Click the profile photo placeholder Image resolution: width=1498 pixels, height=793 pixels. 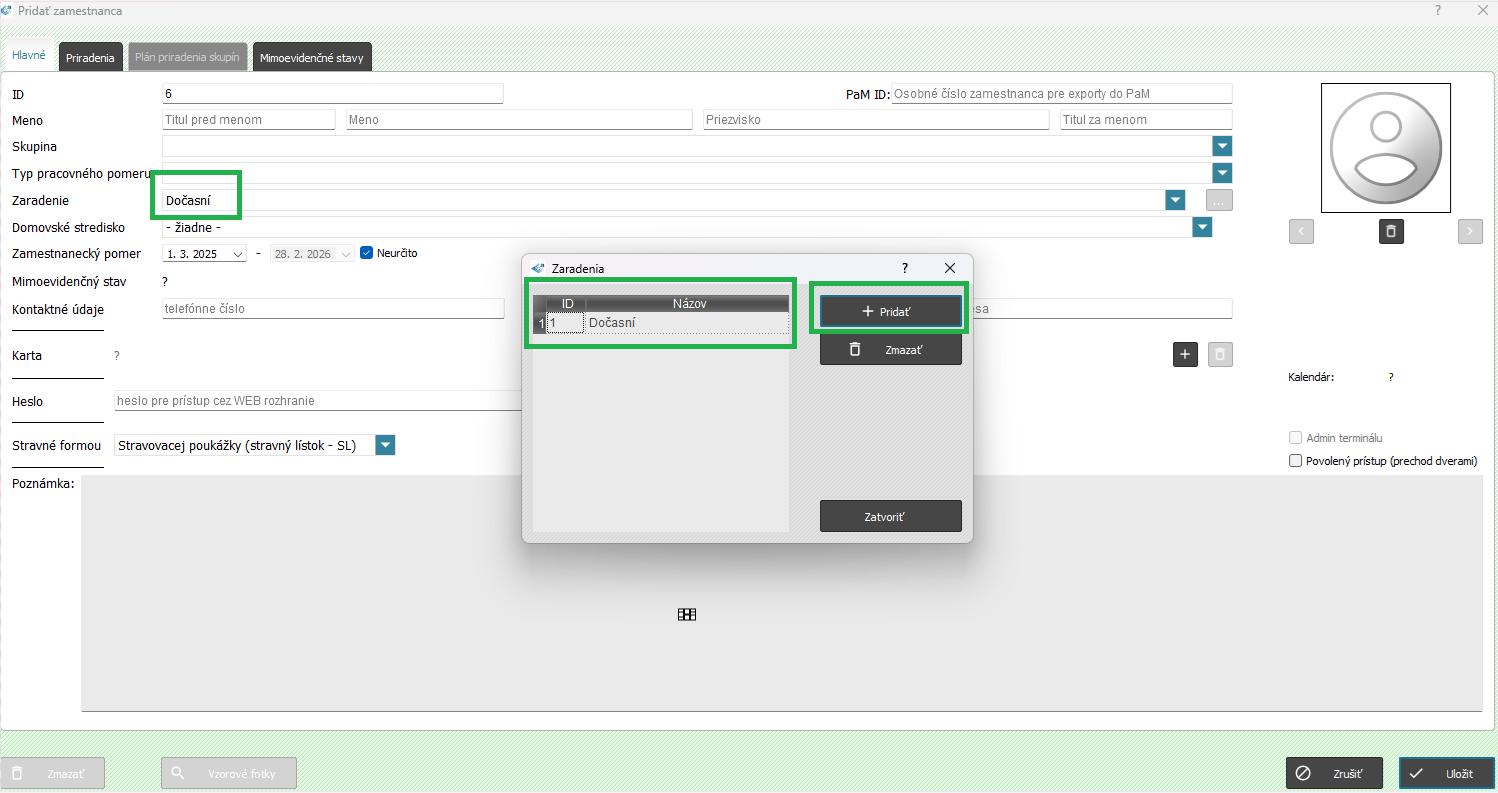[1385, 148]
